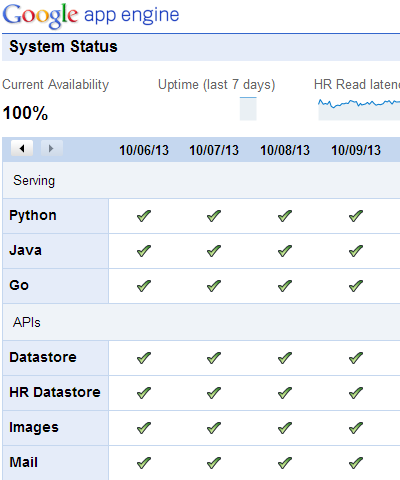
Task: Open the Go serving row label
Action: pyautogui.click(x=19, y=285)
